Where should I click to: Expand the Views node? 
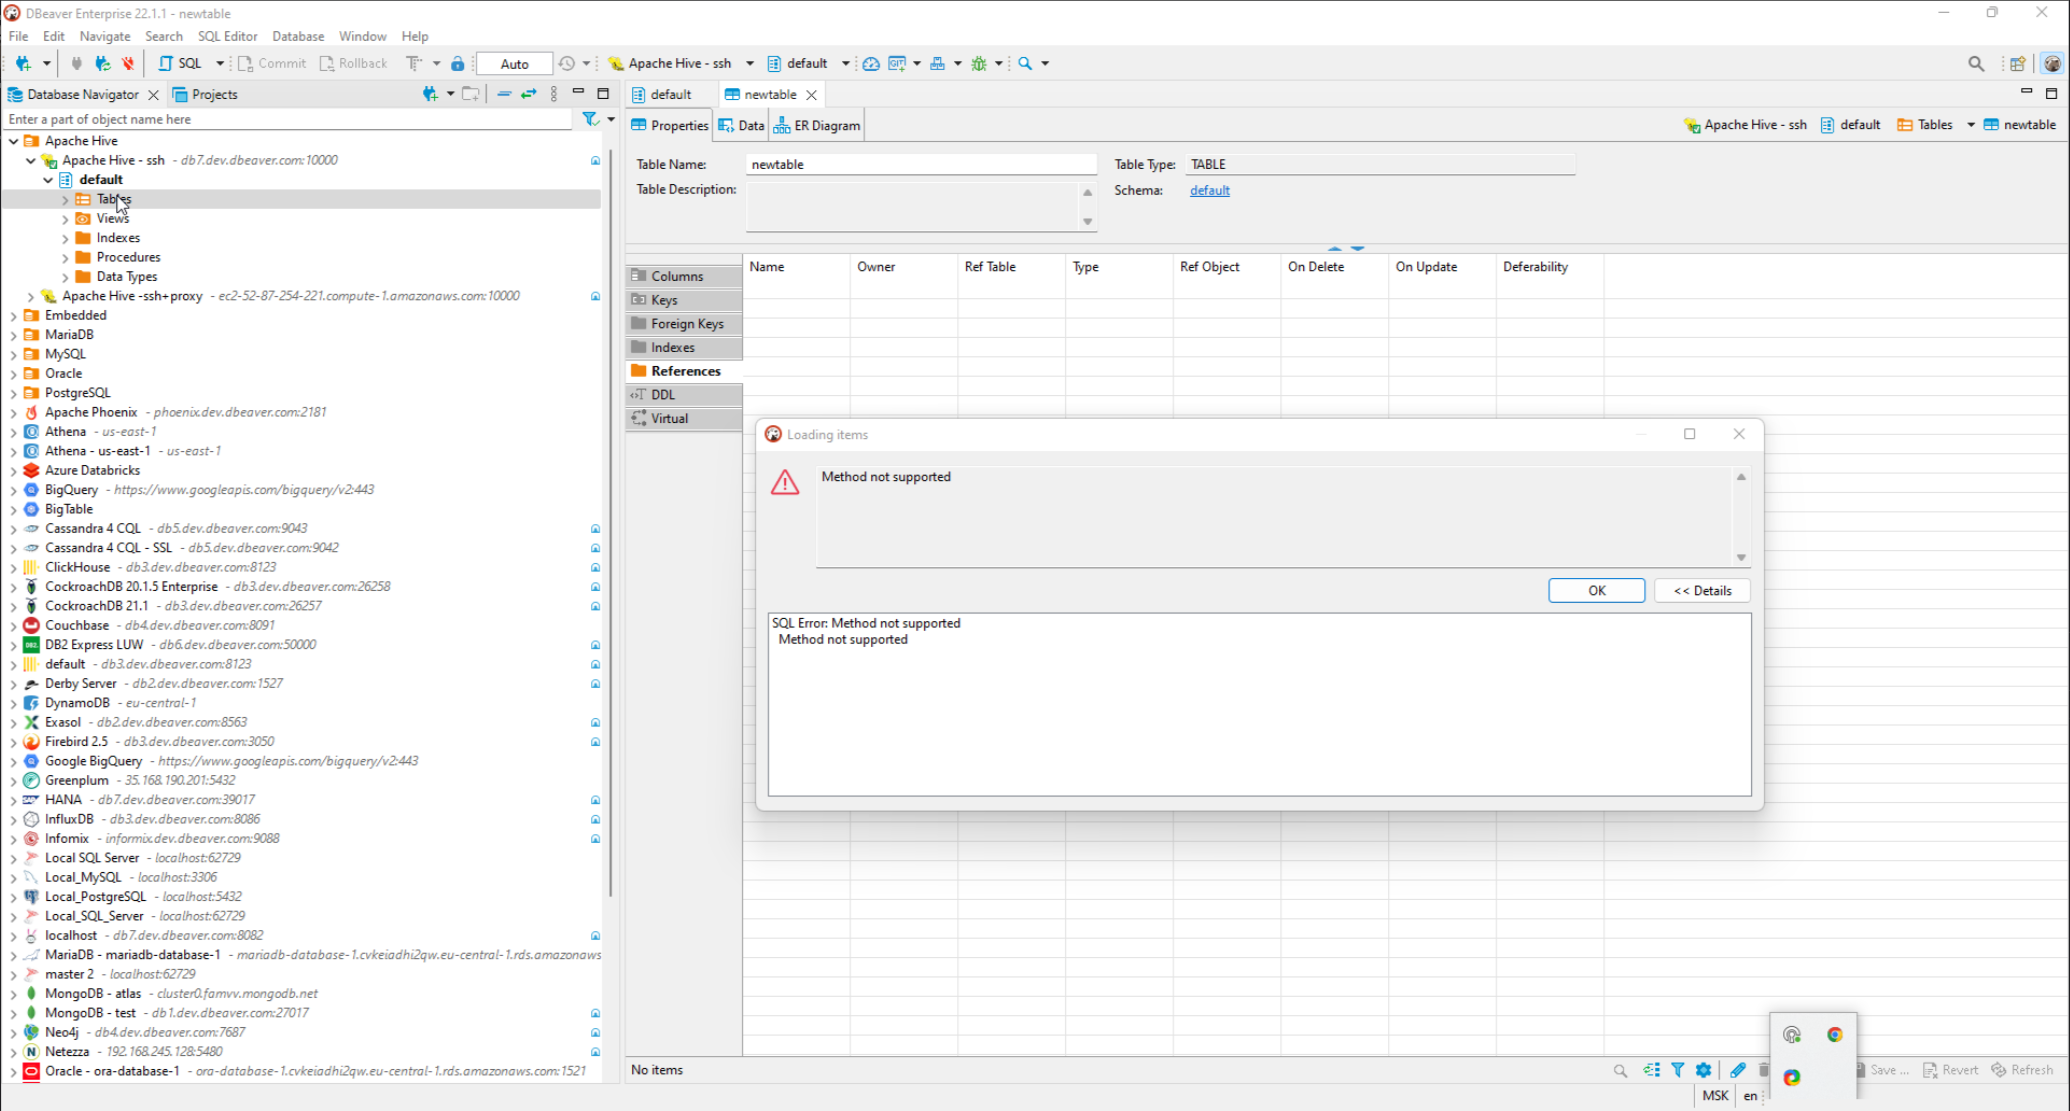tap(65, 219)
